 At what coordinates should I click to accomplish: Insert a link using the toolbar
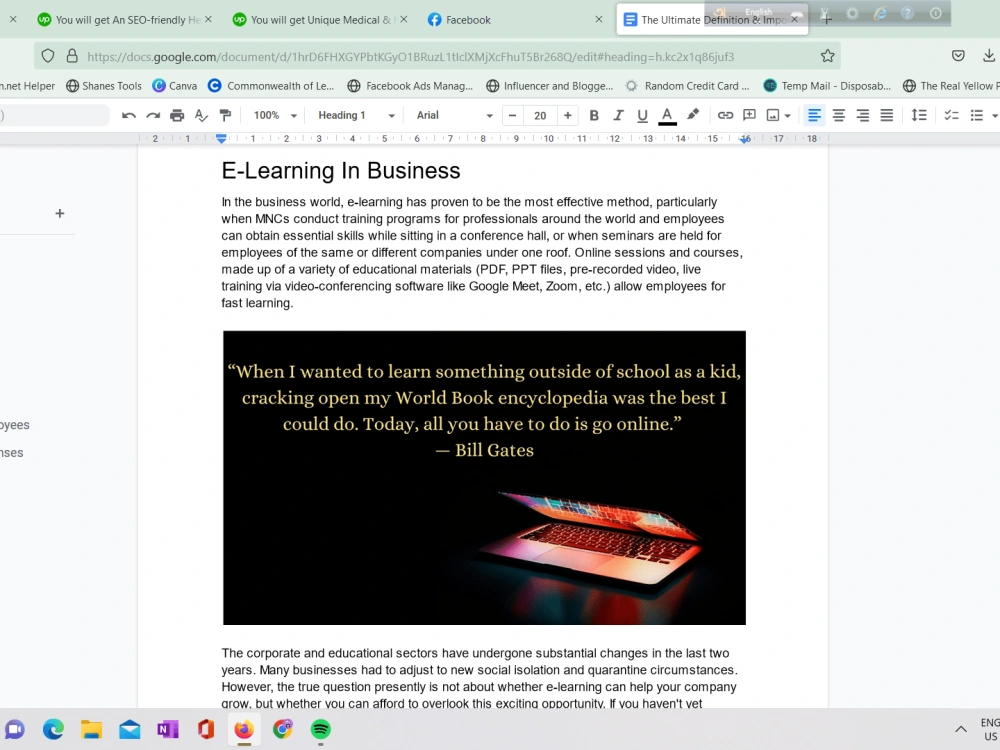(725, 115)
